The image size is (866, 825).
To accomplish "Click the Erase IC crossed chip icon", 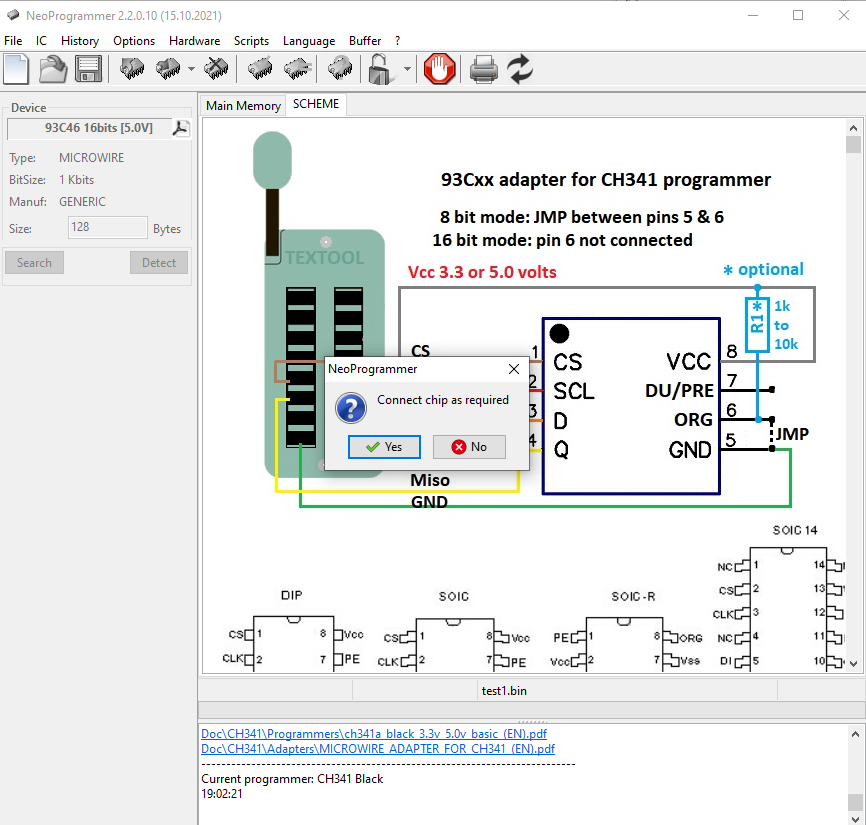I will pos(216,69).
